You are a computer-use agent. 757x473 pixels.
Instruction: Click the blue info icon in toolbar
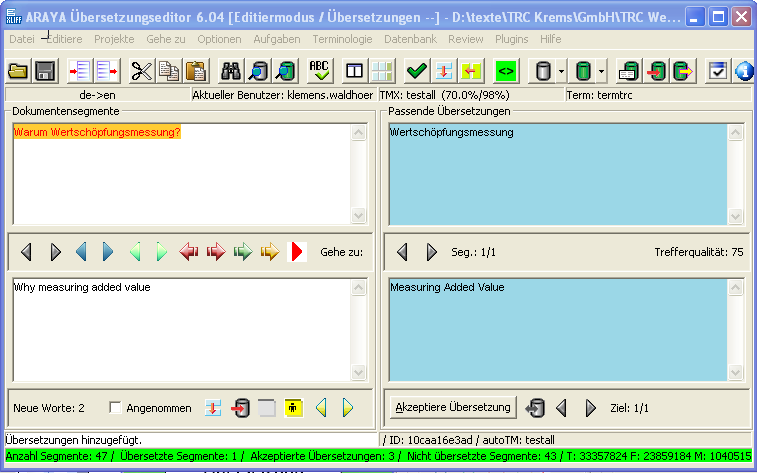pyautogui.click(x=744, y=71)
